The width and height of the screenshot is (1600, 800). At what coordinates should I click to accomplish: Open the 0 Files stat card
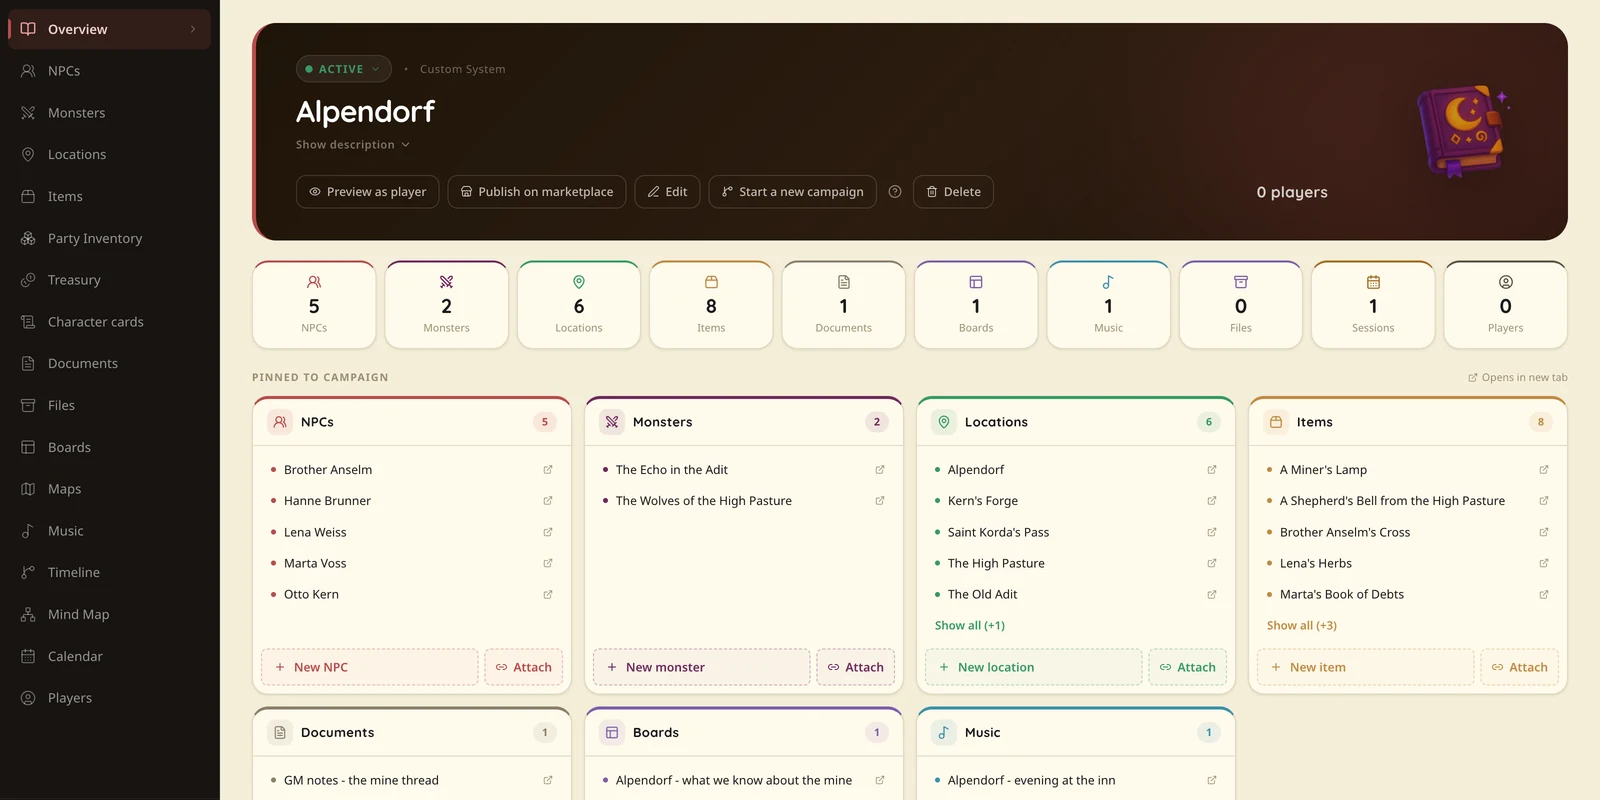1241,305
